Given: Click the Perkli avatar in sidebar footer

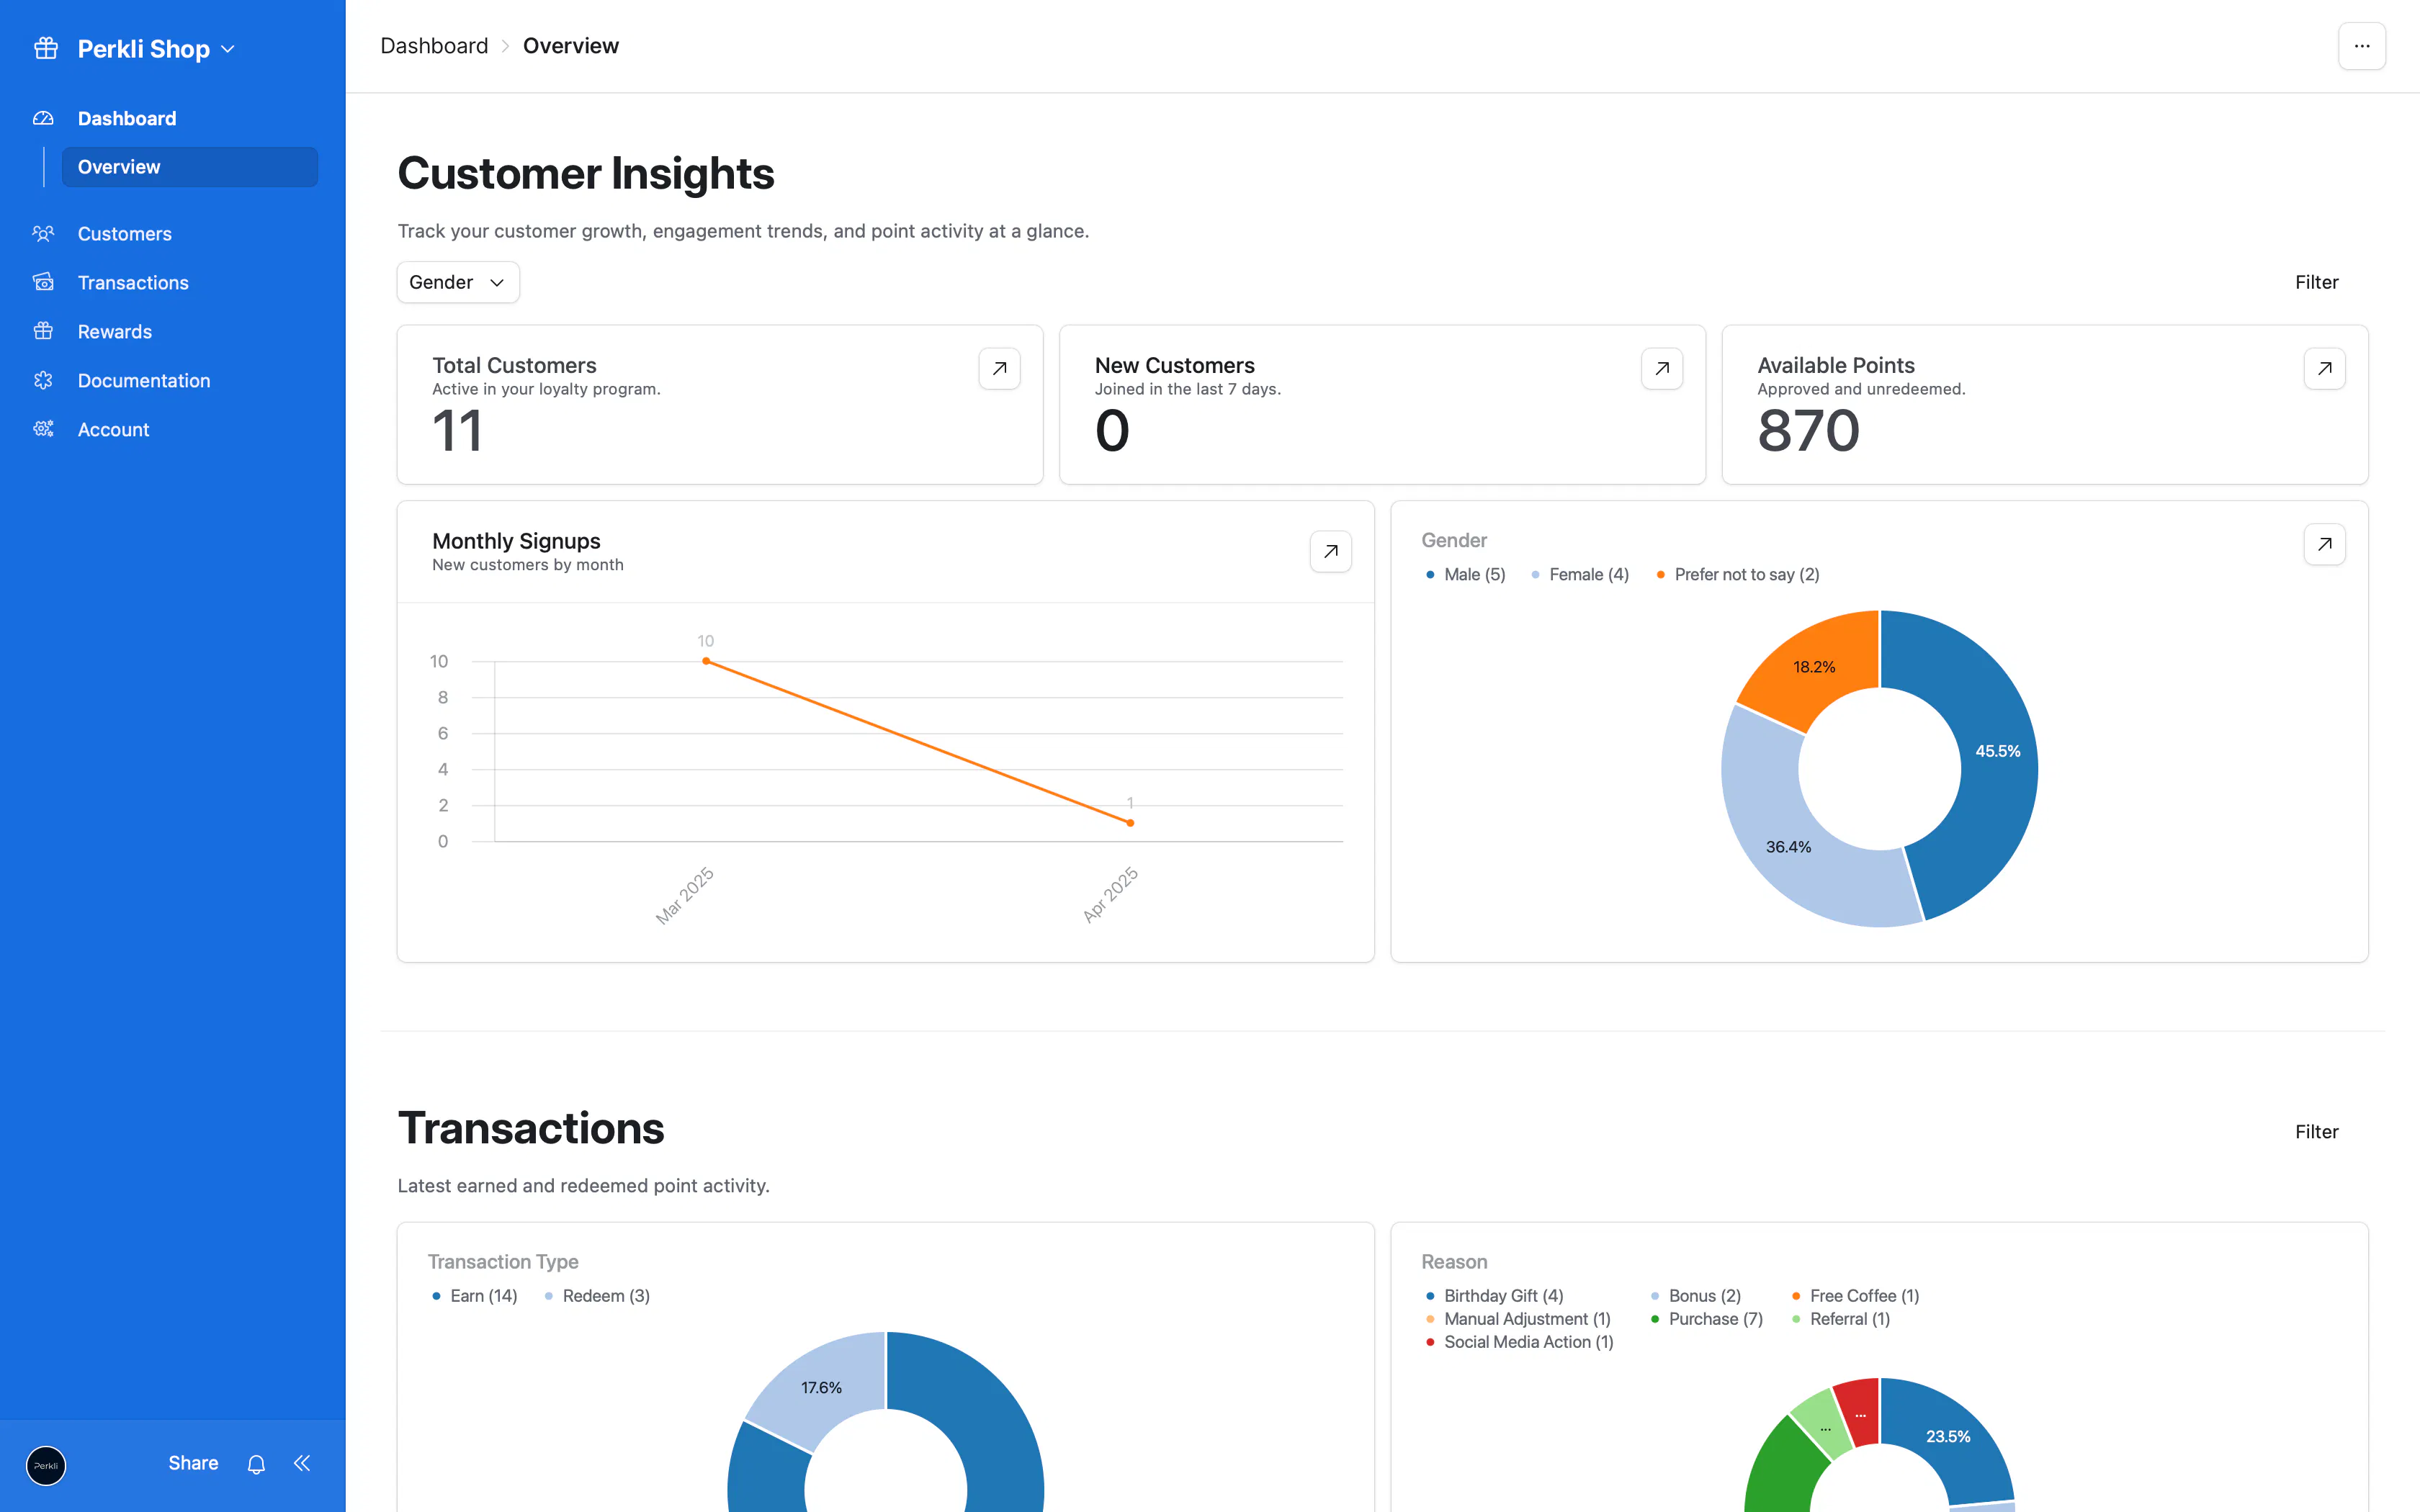Looking at the screenshot, I should tap(46, 1465).
